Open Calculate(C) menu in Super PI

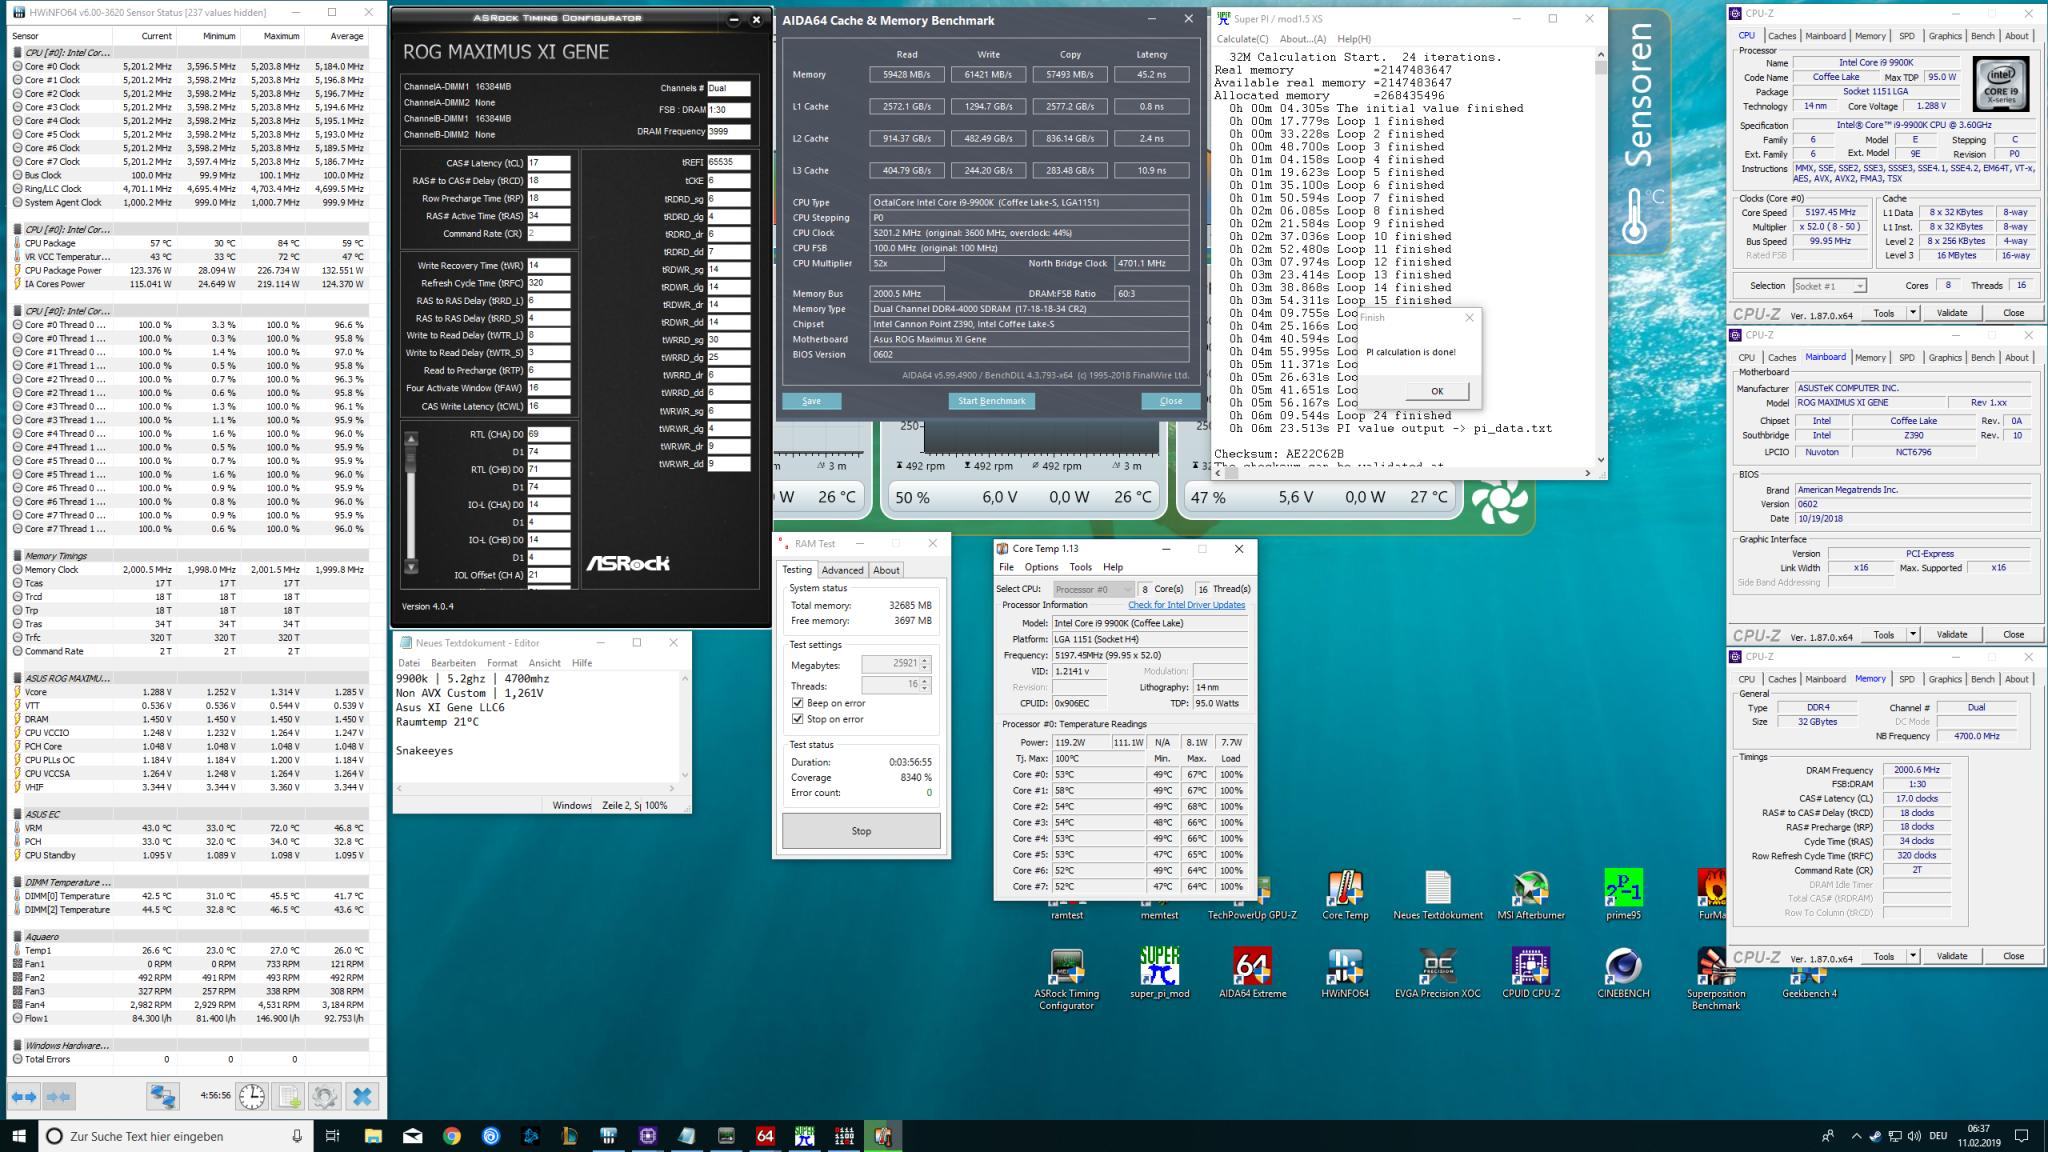[x=1242, y=39]
